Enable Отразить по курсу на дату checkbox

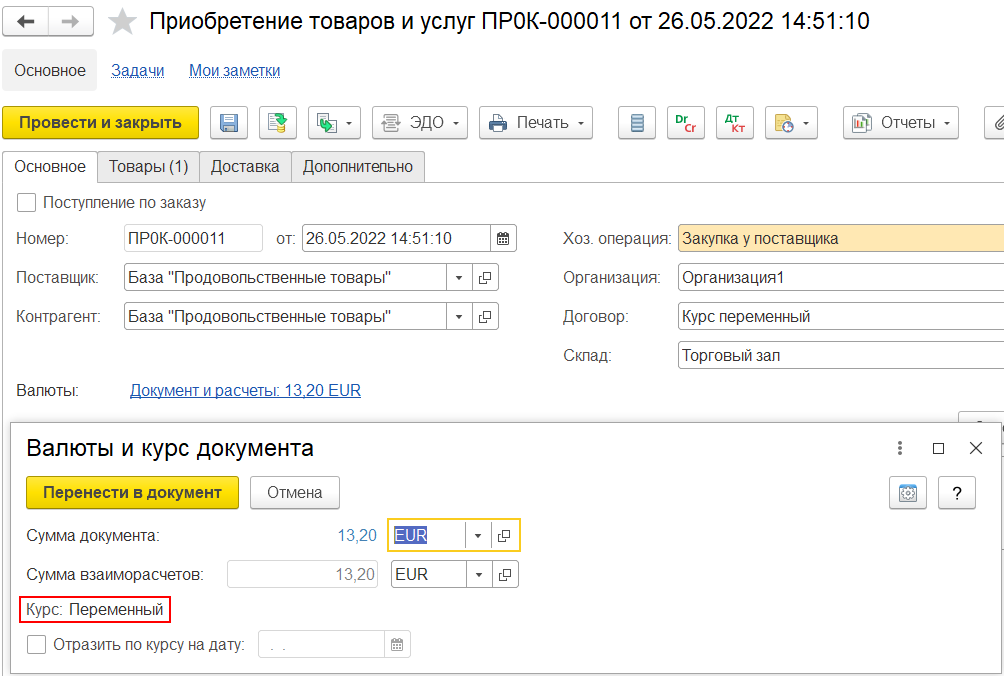click(36, 645)
